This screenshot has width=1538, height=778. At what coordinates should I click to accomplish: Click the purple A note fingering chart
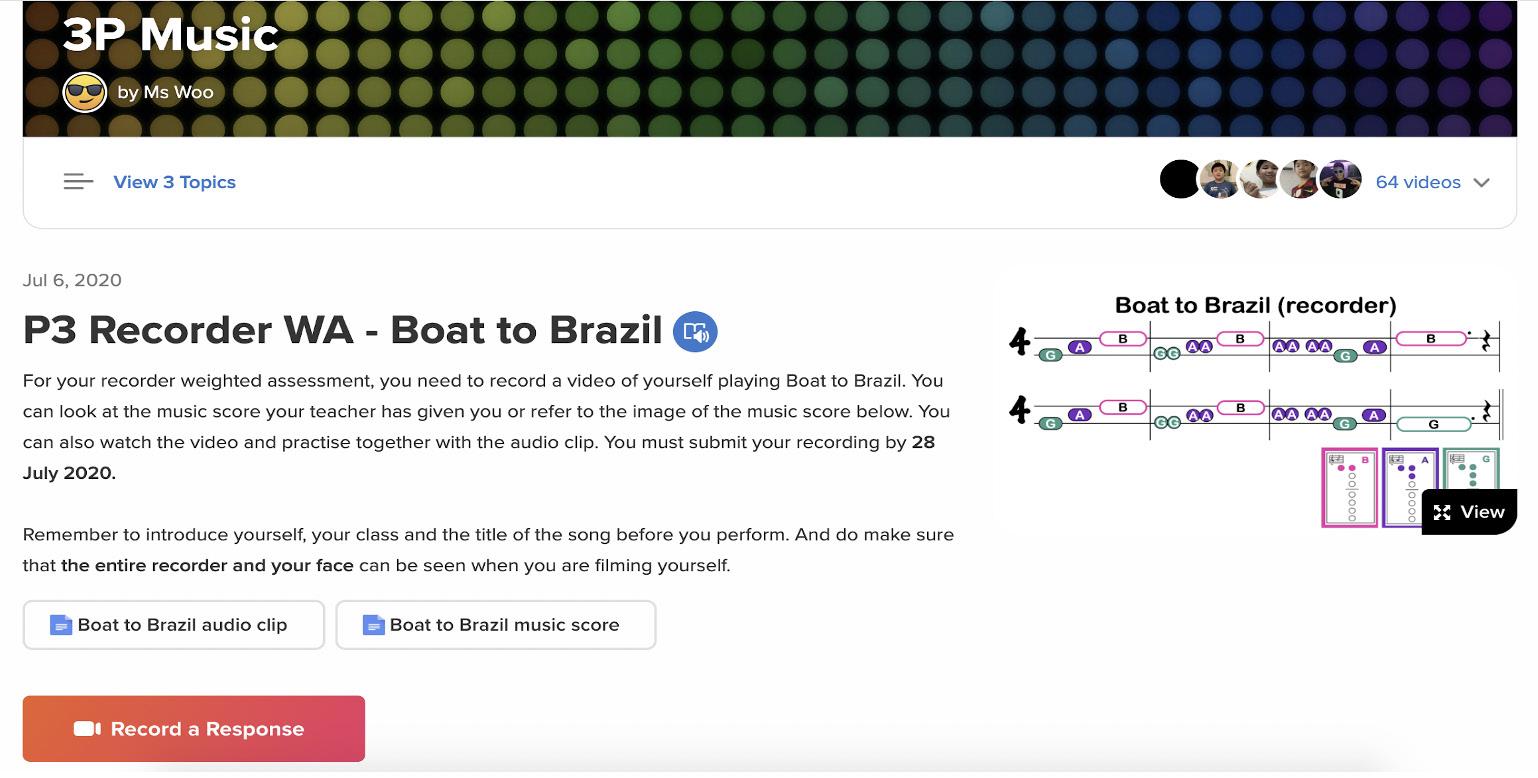point(1409,487)
